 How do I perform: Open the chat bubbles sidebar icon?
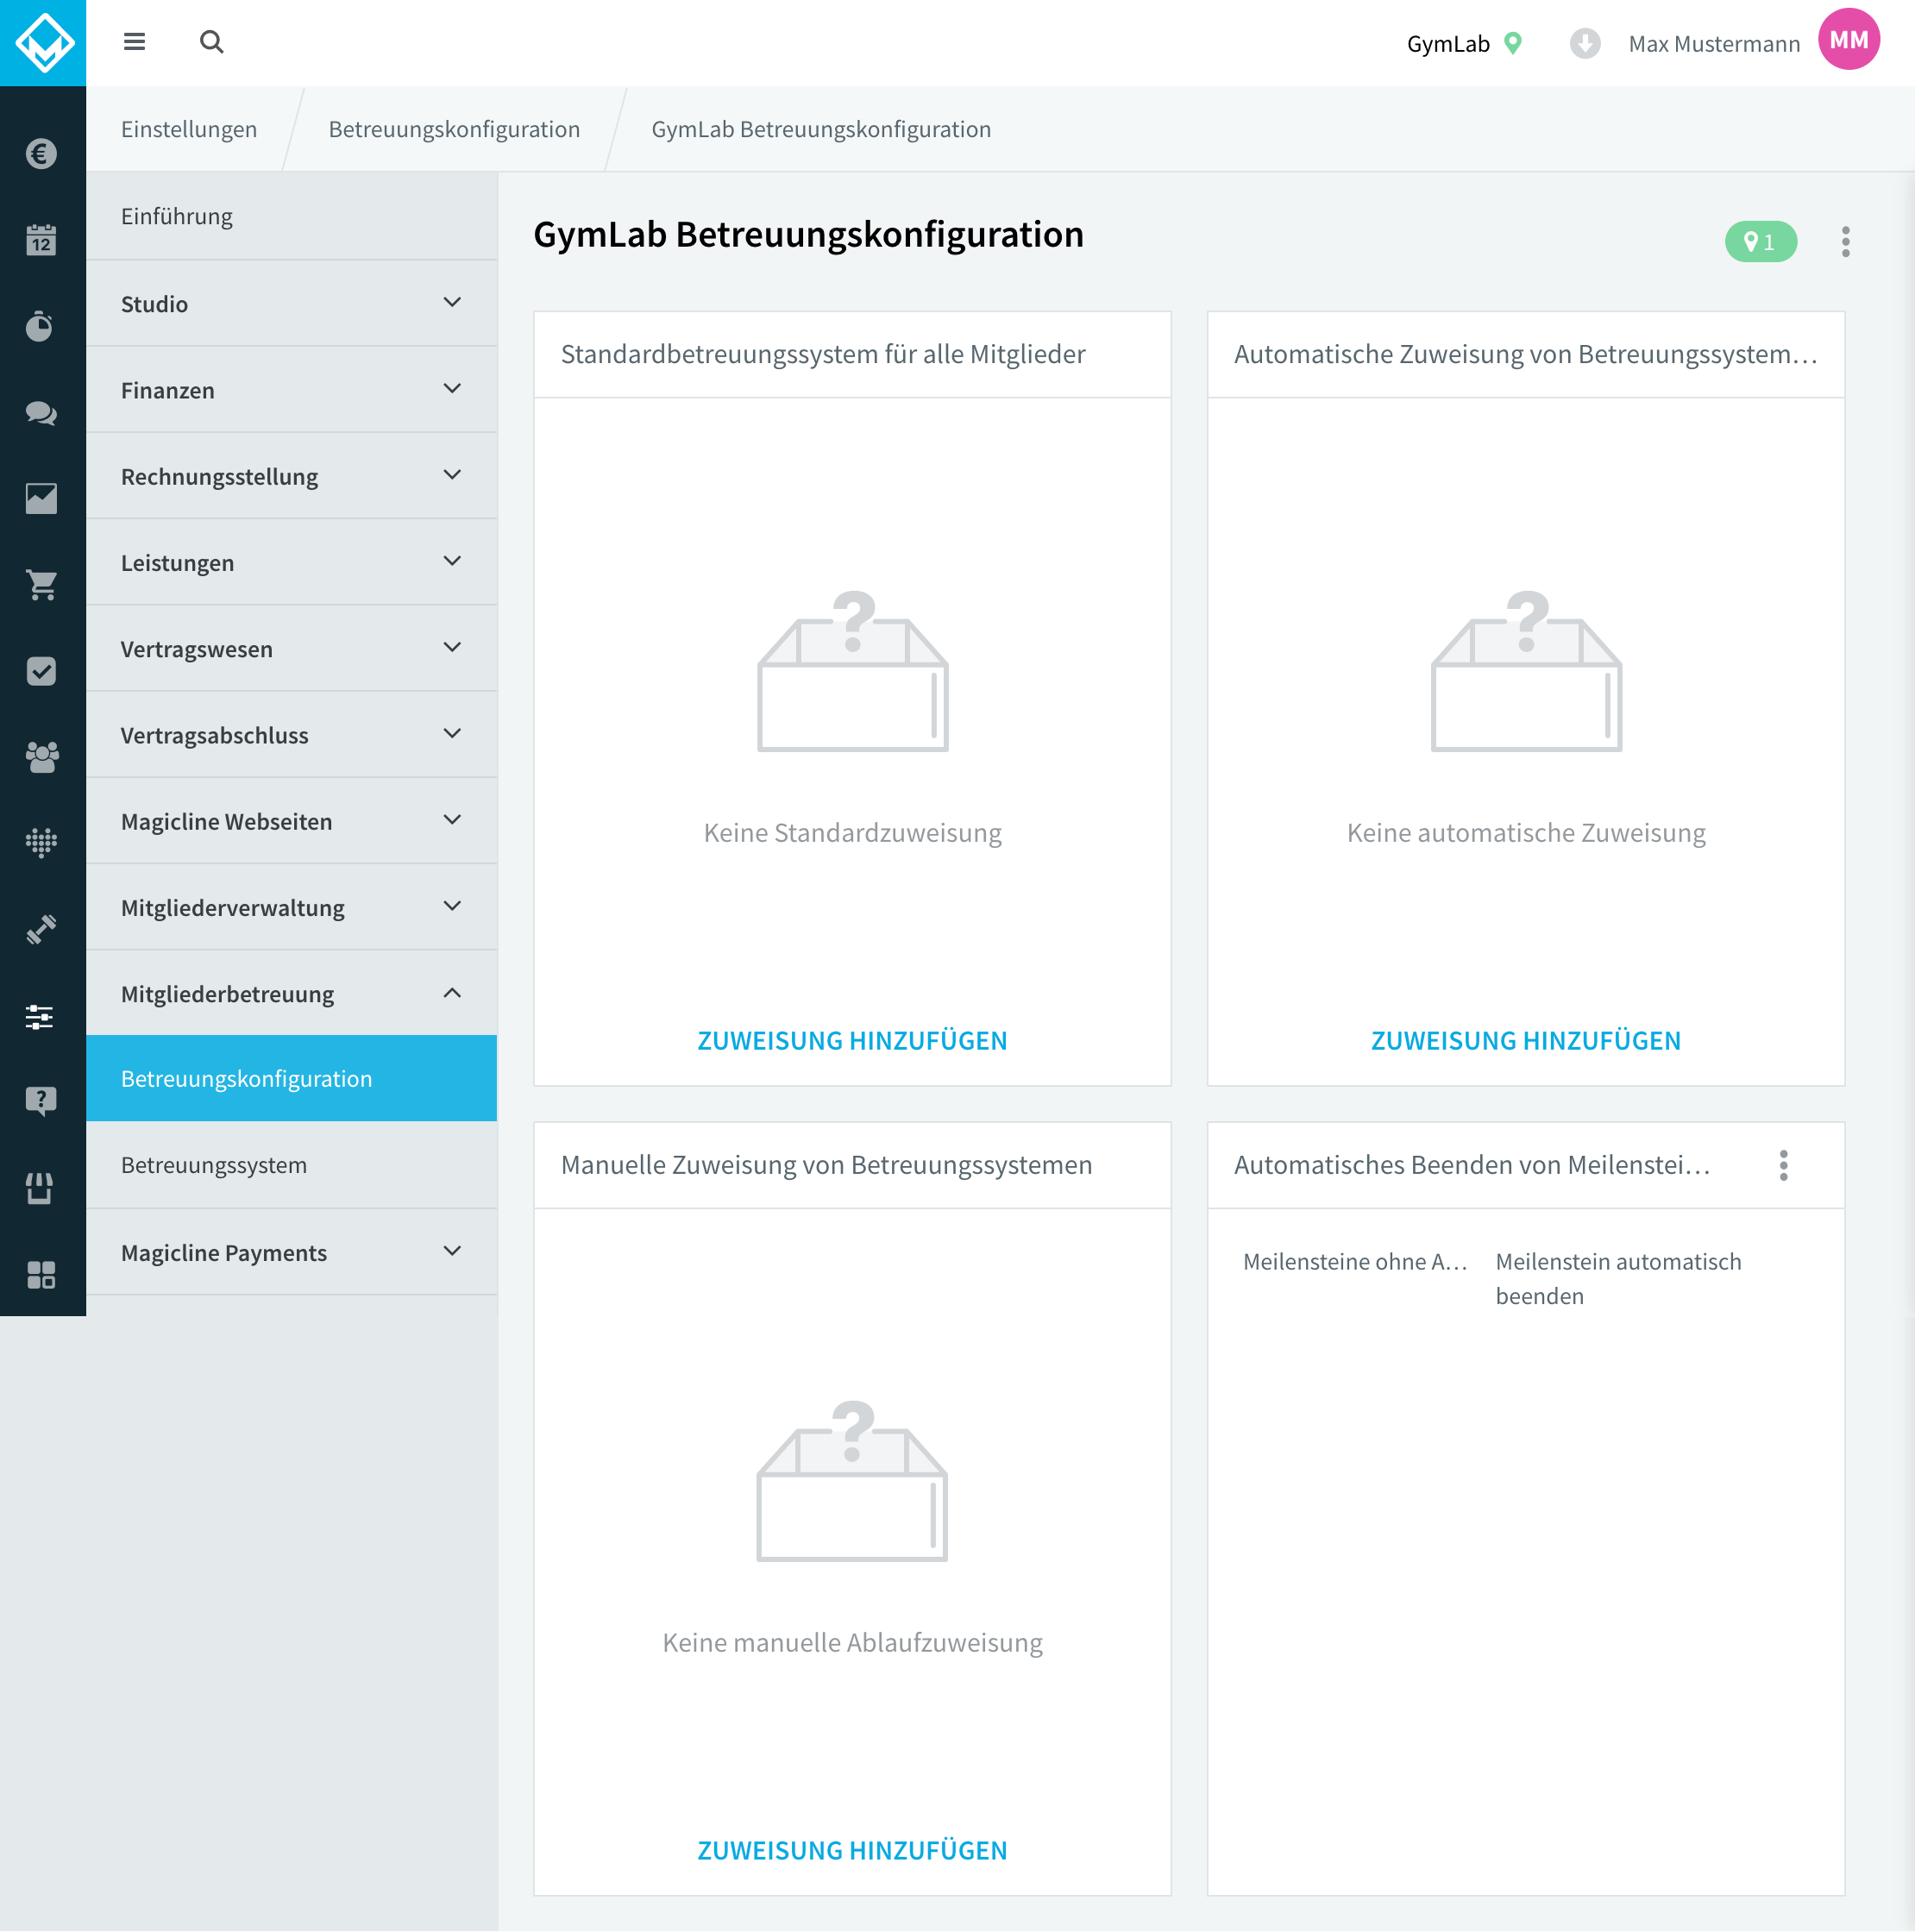click(41, 413)
